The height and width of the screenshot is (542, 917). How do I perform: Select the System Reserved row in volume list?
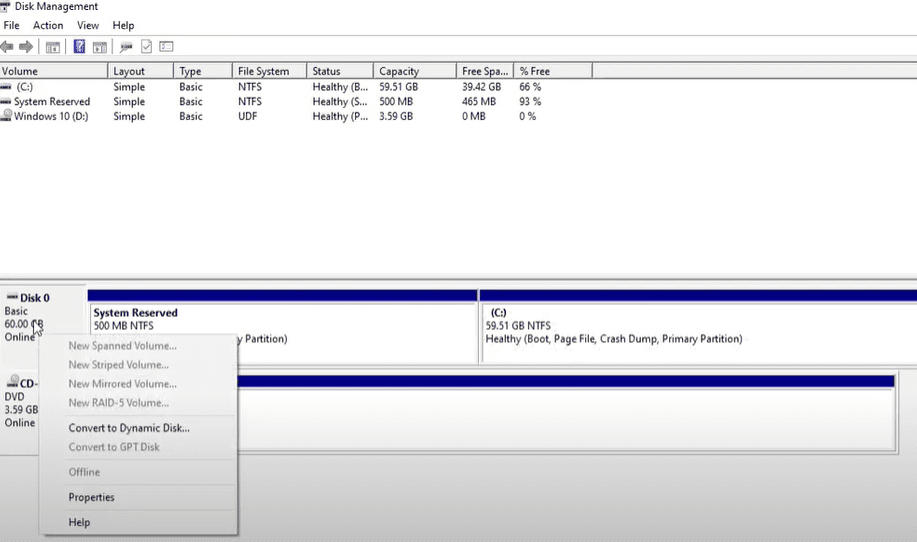coord(52,102)
